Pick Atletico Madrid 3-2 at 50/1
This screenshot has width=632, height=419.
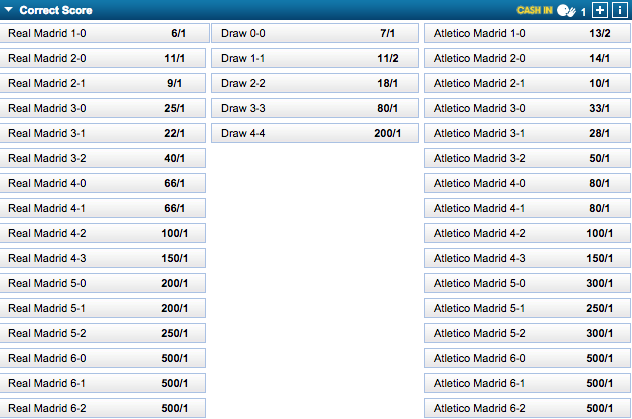[x=527, y=158]
